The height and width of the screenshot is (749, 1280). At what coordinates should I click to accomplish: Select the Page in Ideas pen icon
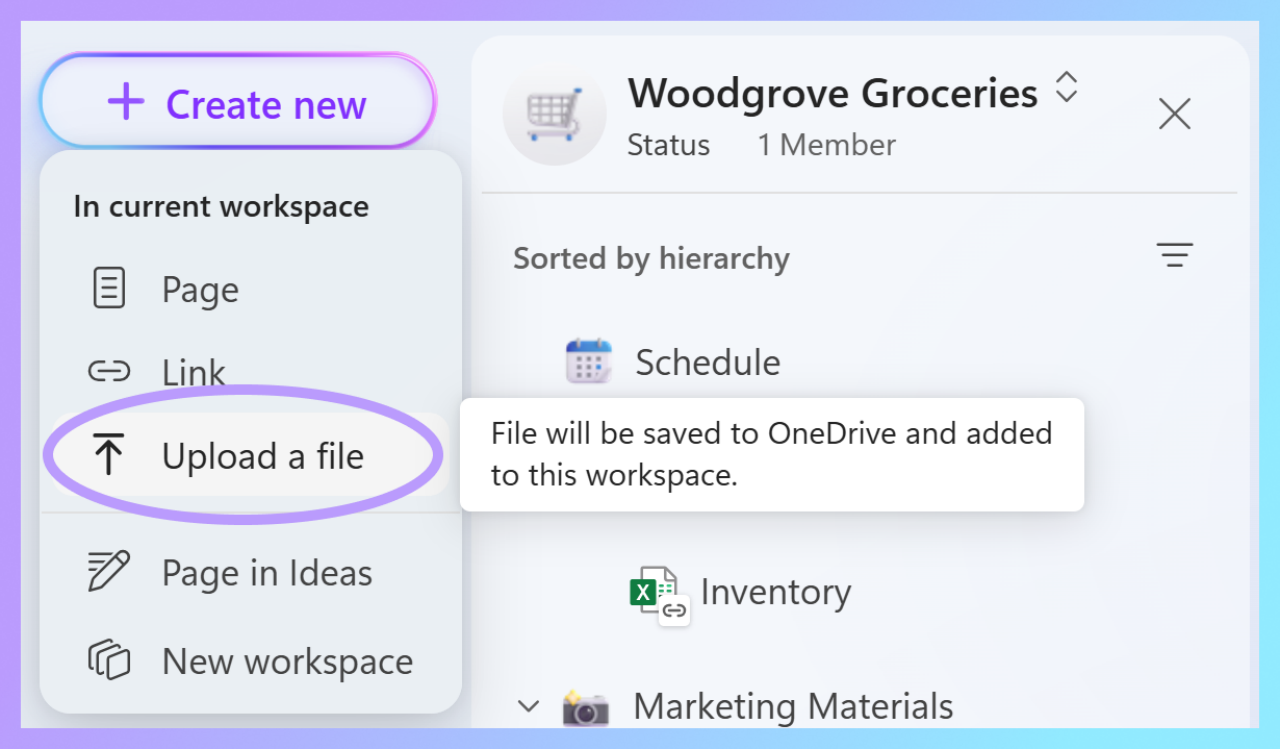[x=106, y=571]
